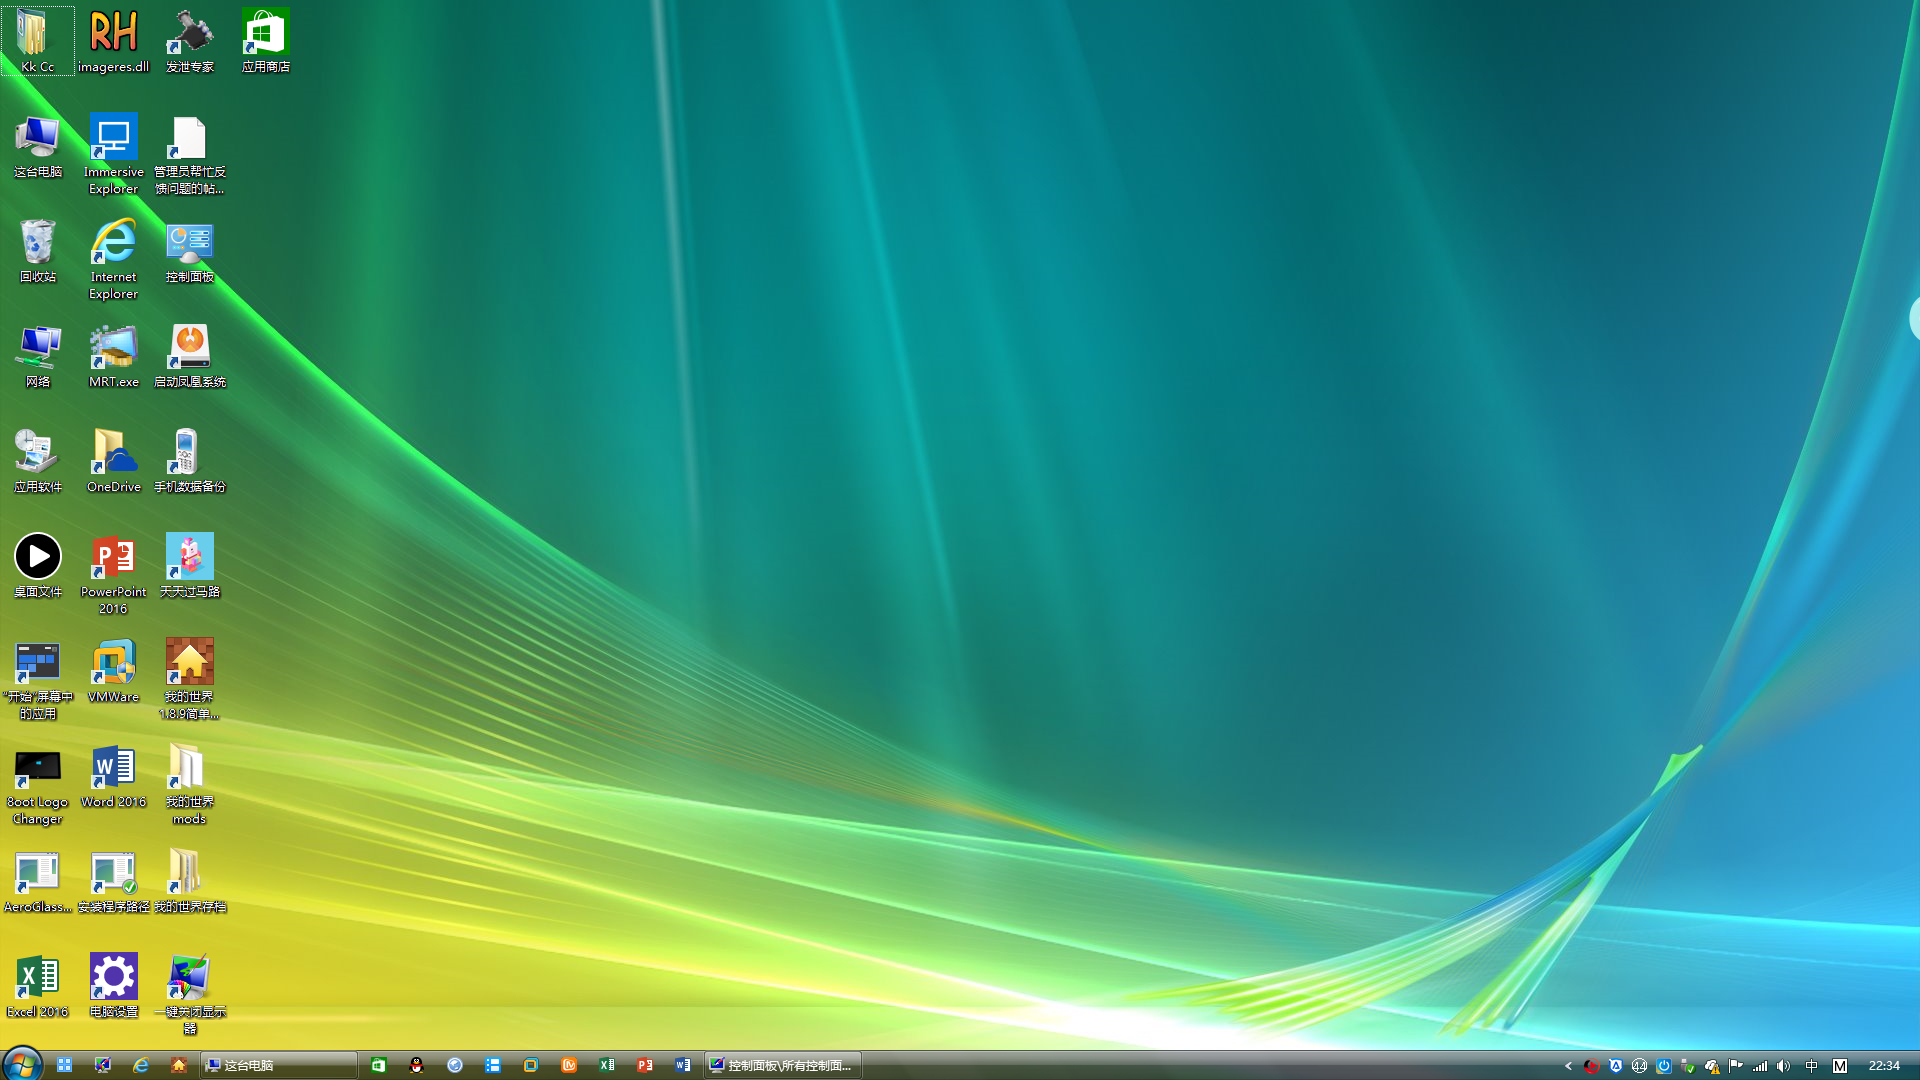This screenshot has height=1080, width=1920.
Task: Switch to 控制面板\所有控制面板 taskbar window
Action: pos(784,1066)
